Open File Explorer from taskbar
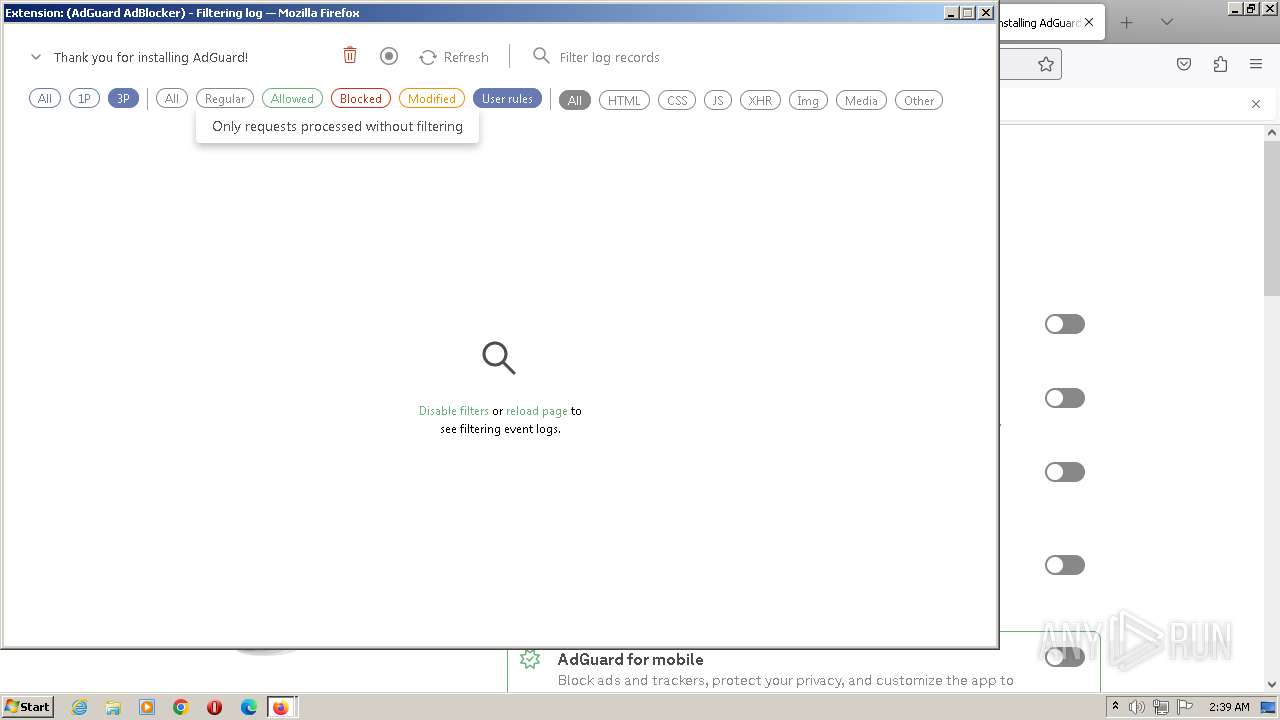Viewport: 1280px width, 720px height. 113,707
